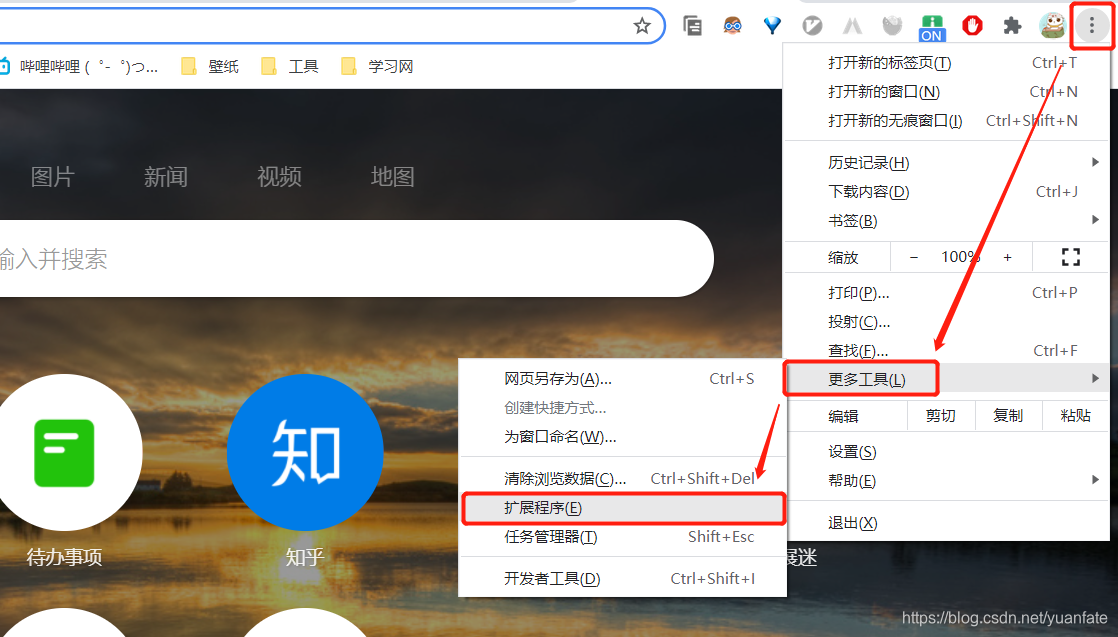The width and height of the screenshot is (1118, 637).
Task: Select 退出(X) menu item
Action: 947,523
